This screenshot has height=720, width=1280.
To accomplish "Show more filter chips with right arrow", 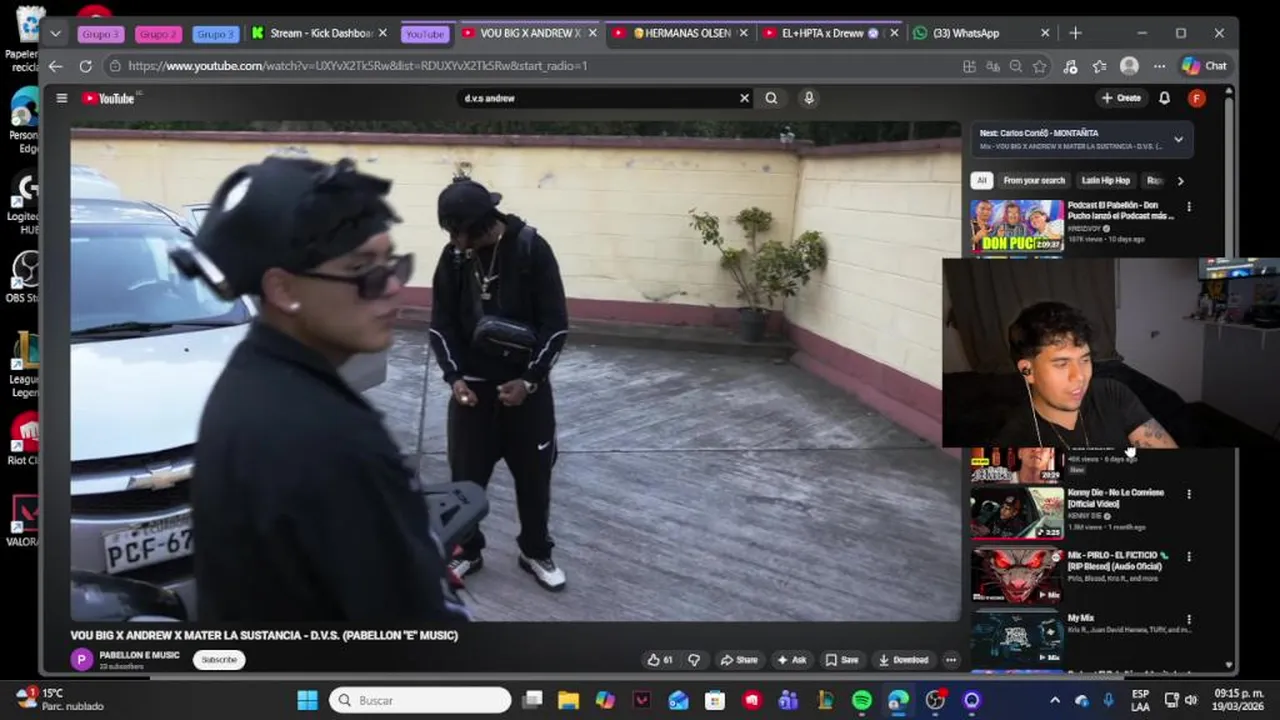I will [1180, 181].
